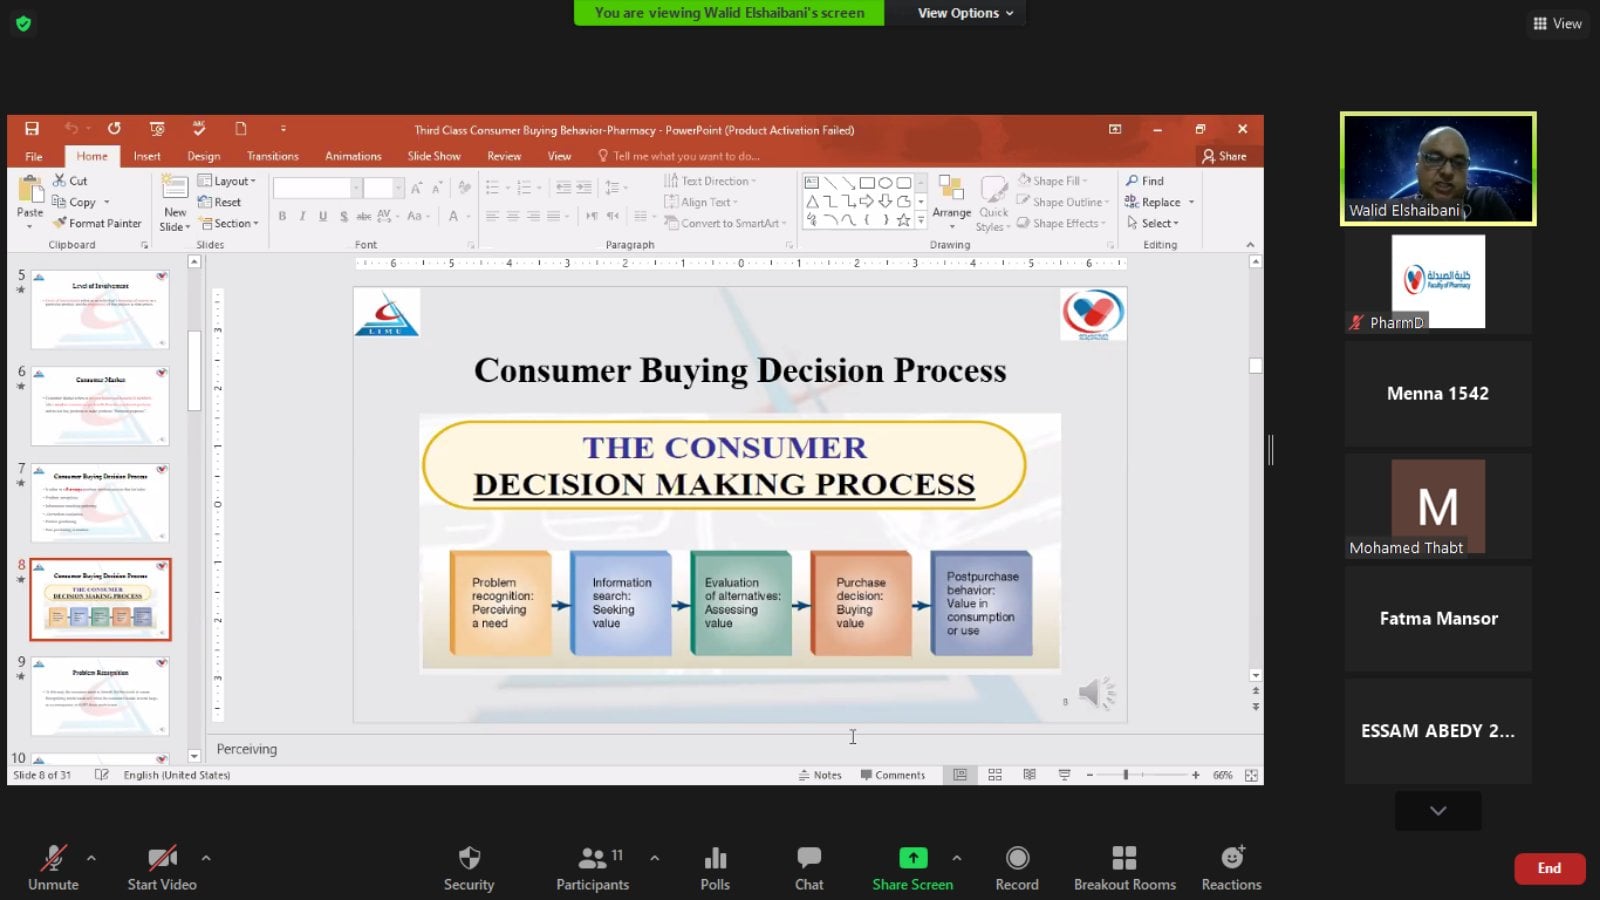Toggle Start Video on
Viewport: 1600px width, 900px height.
click(161, 859)
